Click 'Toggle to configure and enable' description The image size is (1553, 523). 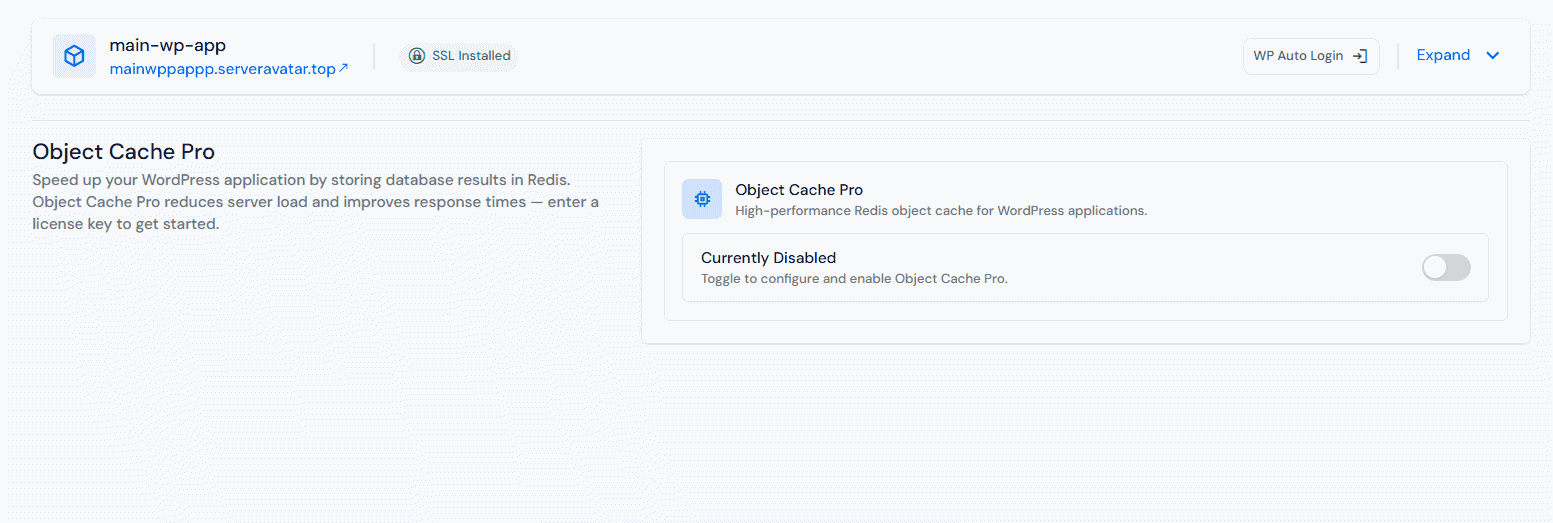point(854,279)
